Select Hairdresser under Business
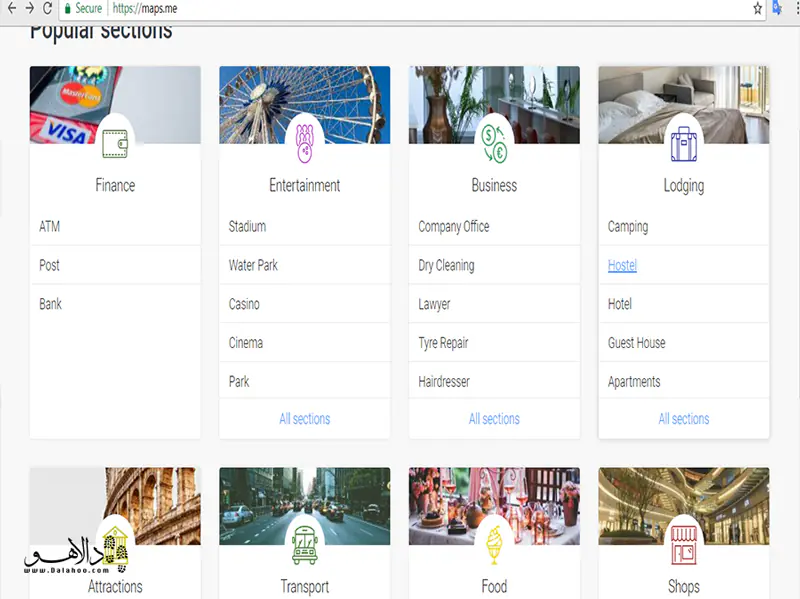800x599 pixels. [x=444, y=382]
